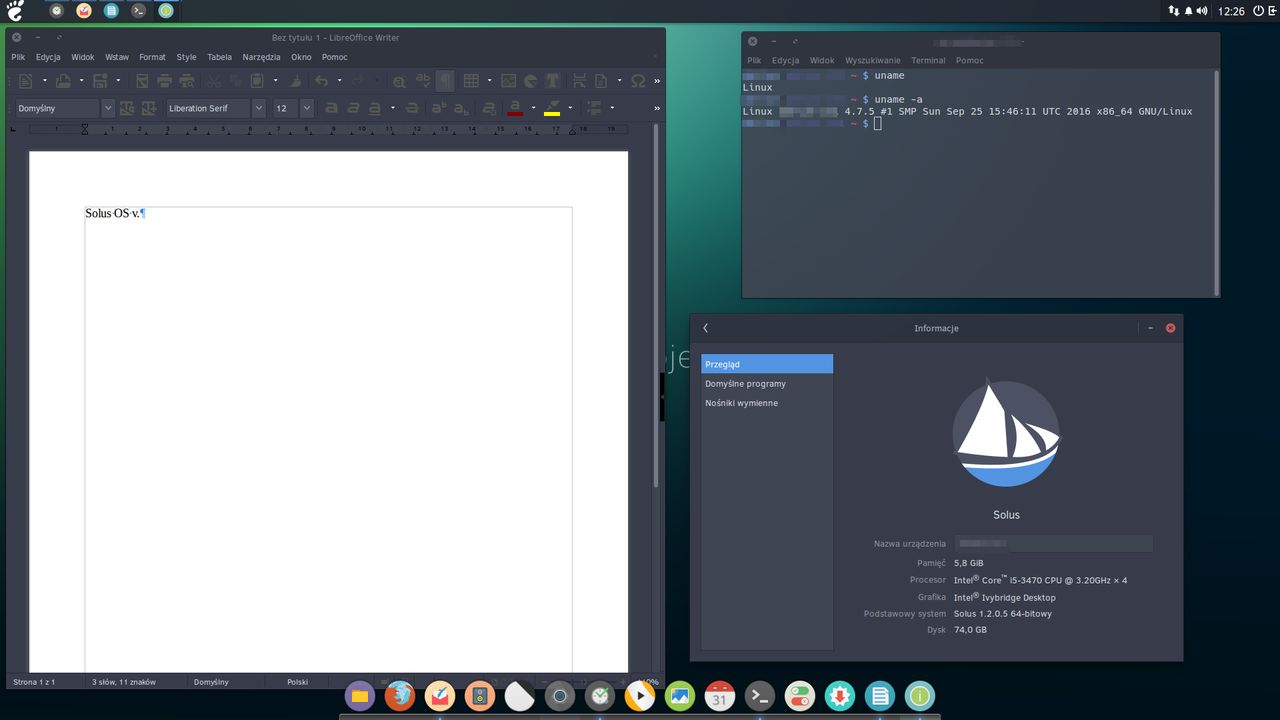1280x720 pixels.
Task: Click the Update Style icon
Action: [x=127, y=108]
